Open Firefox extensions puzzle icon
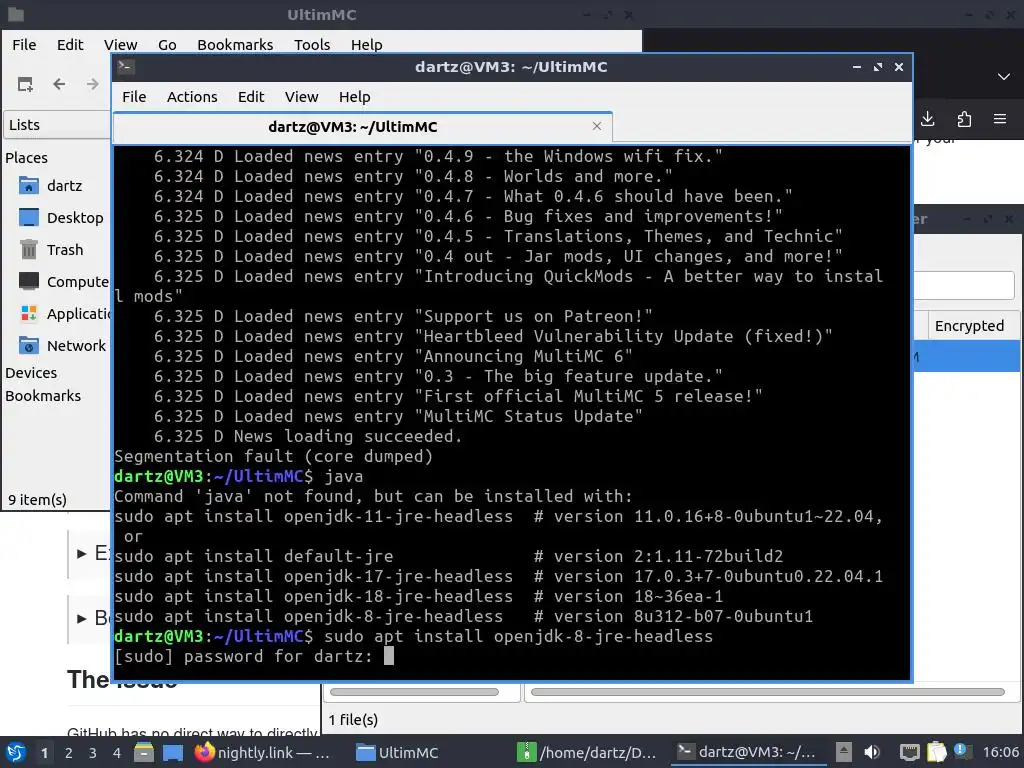The image size is (1024, 768). click(964, 119)
